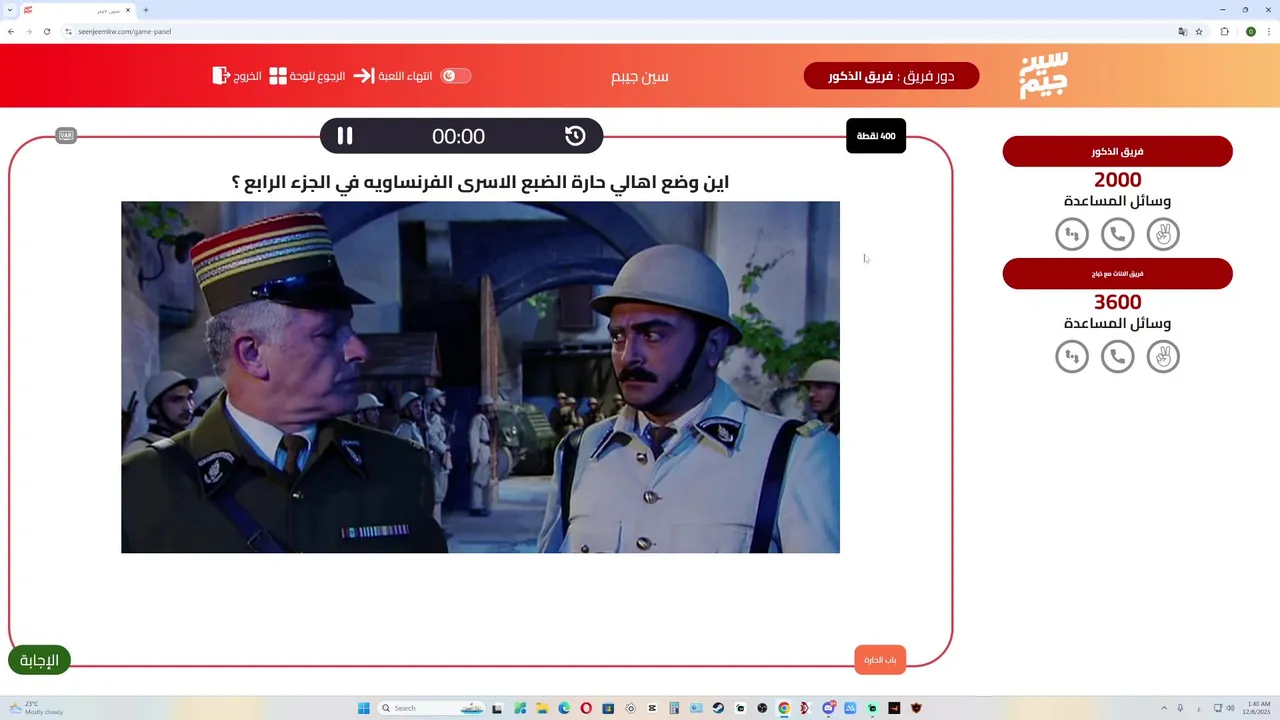Image resolution: width=1280 pixels, height=720 pixels.
Task: Reload the page in Chrome
Action: pyautogui.click(x=46, y=31)
